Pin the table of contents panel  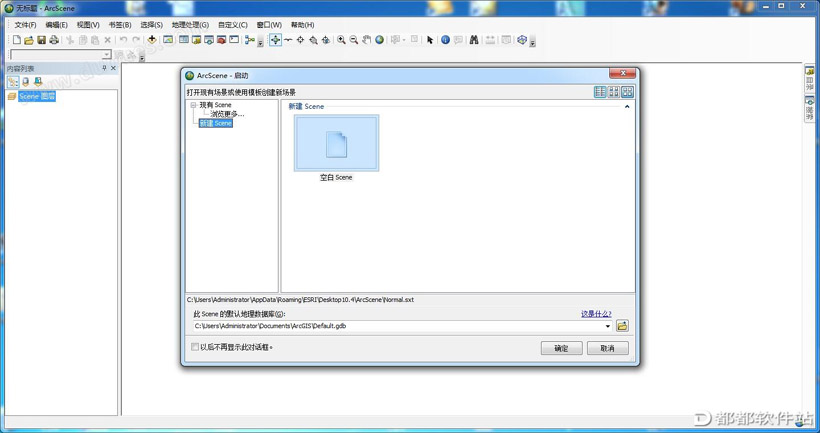click(104, 68)
